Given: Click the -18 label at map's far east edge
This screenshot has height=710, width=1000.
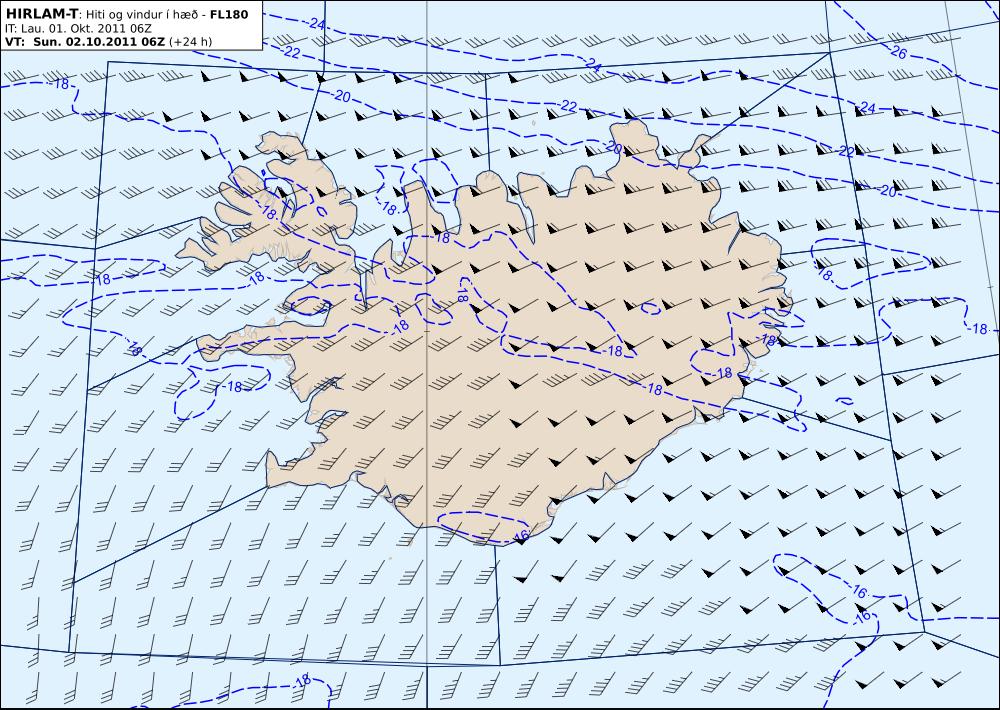Looking at the screenshot, I should click(x=978, y=329).
